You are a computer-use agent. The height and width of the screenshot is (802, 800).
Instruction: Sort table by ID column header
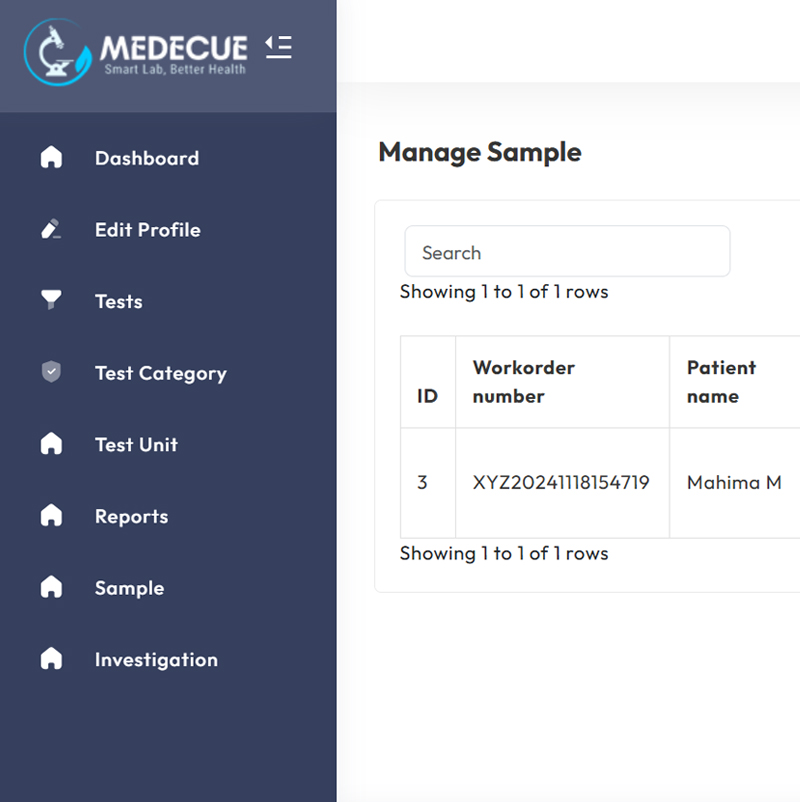click(427, 396)
